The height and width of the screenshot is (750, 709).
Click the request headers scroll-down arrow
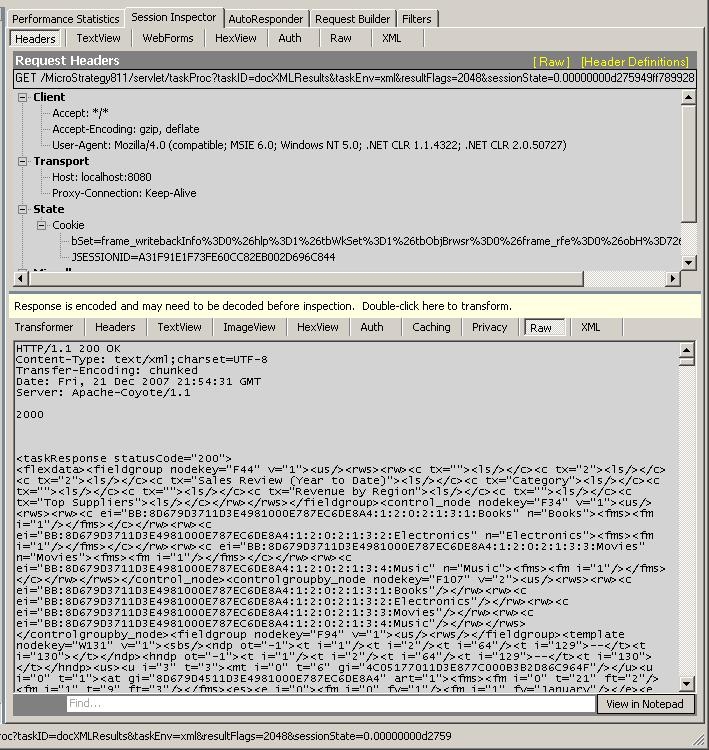[688, 262]
